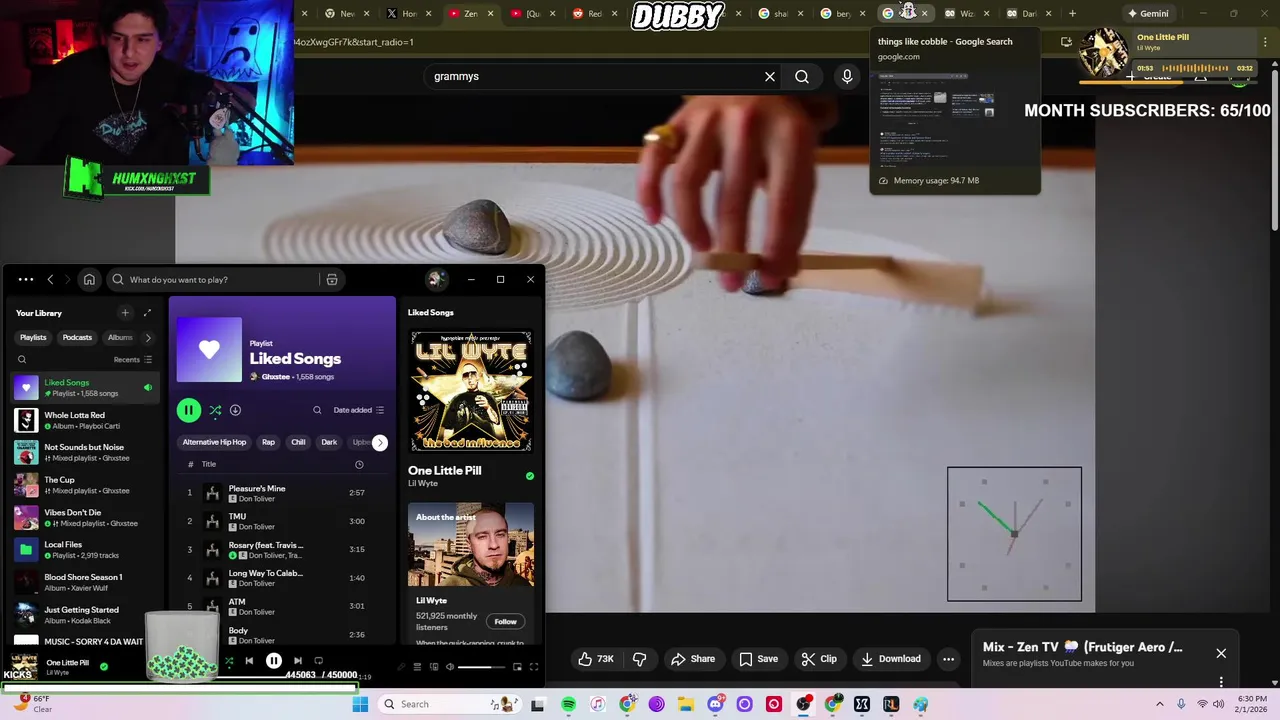1280x720 pixels.
Task: Toggle shuffle in Spotify bottom player bar
Action: (x=229, y=661)
